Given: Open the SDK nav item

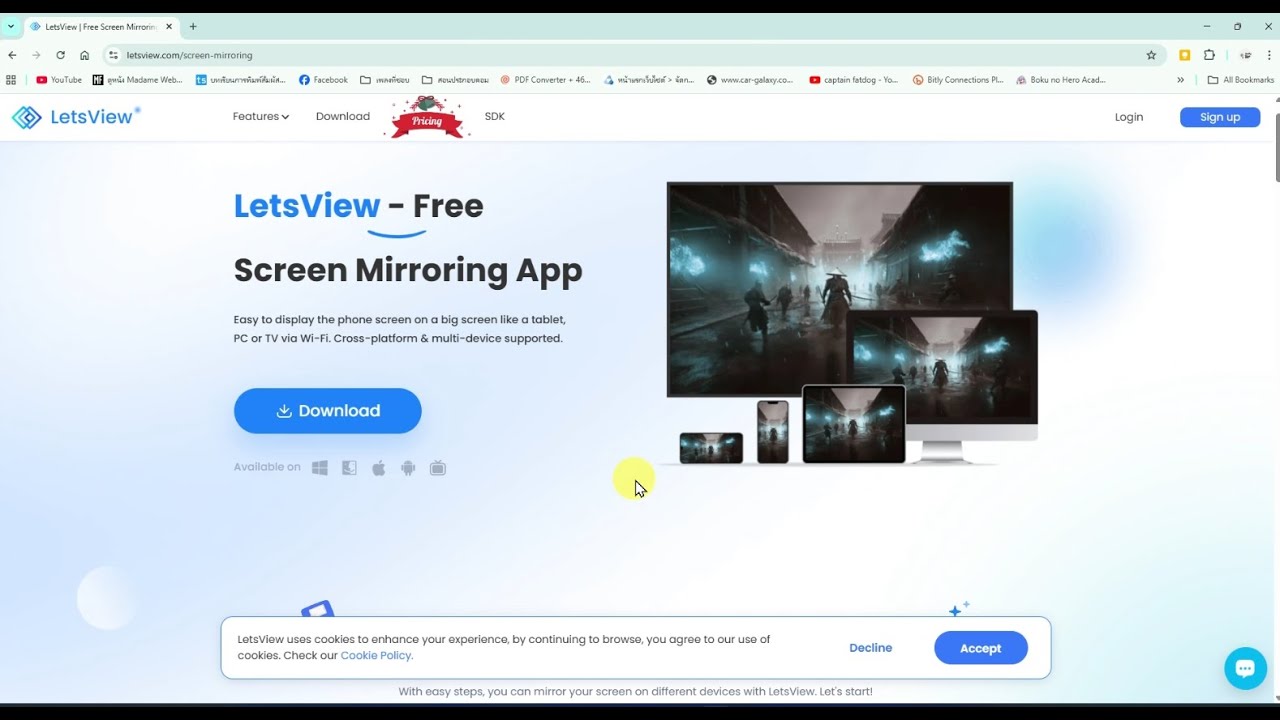Looking at the screenshot, I should [x=495, y=117].
